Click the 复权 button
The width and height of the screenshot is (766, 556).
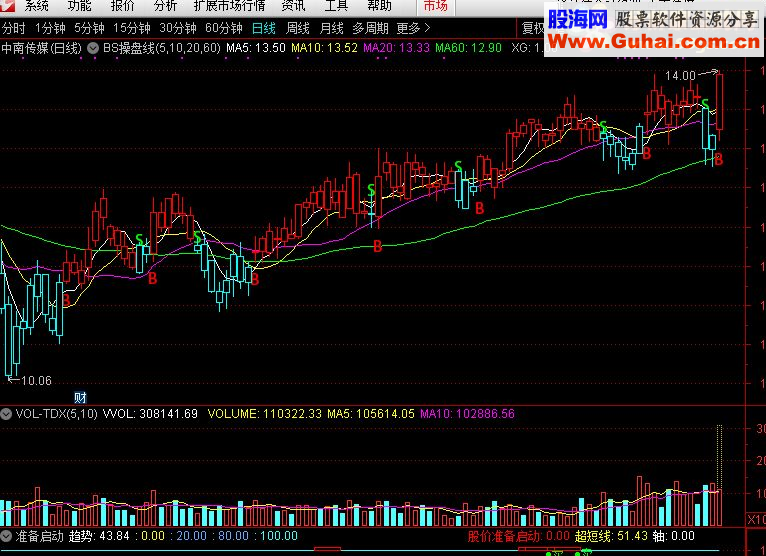(533, 28)
